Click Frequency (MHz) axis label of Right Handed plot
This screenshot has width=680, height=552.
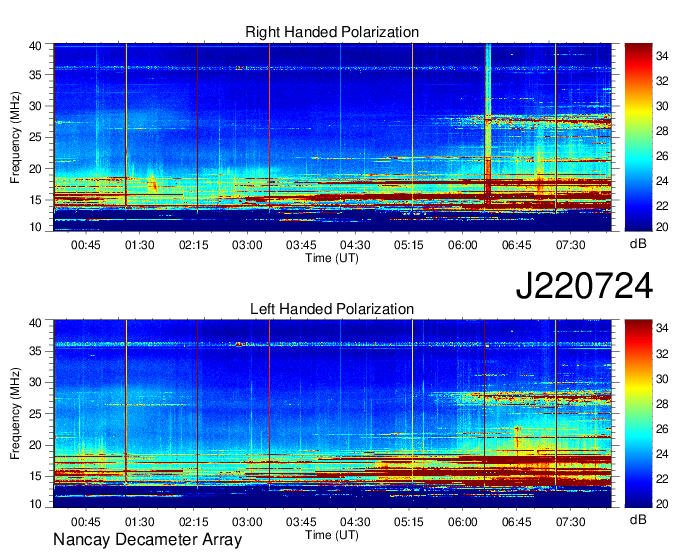pos(15,137)
